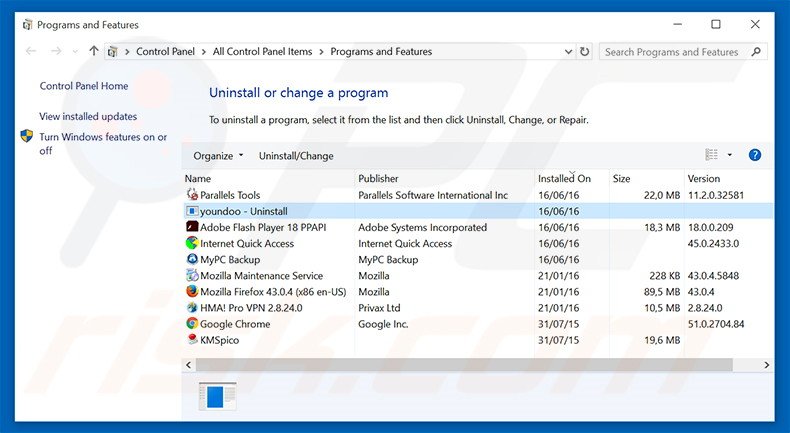The height and width of the screenshot is (433, 790).
Task: Click the scroll left arrow
Action: click(x=189, y=364)
